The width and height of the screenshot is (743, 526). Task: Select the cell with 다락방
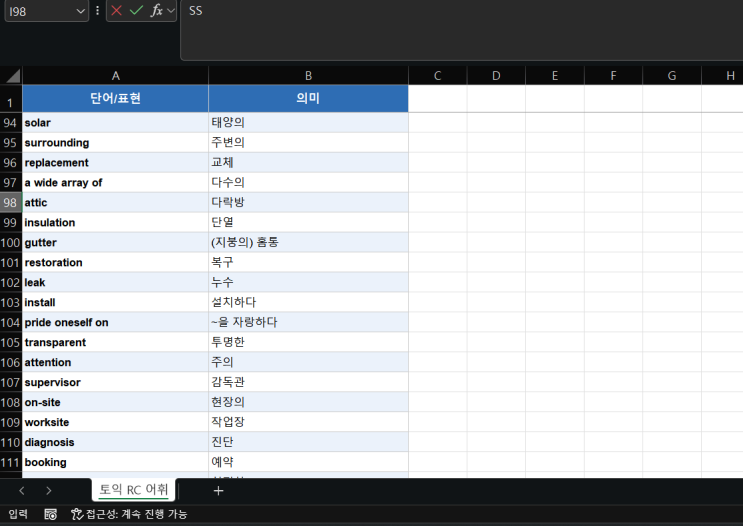click(x=308, y=203)
